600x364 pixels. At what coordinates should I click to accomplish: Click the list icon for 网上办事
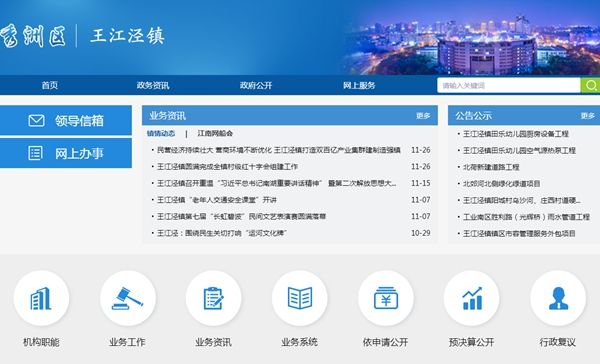(36, 153)
